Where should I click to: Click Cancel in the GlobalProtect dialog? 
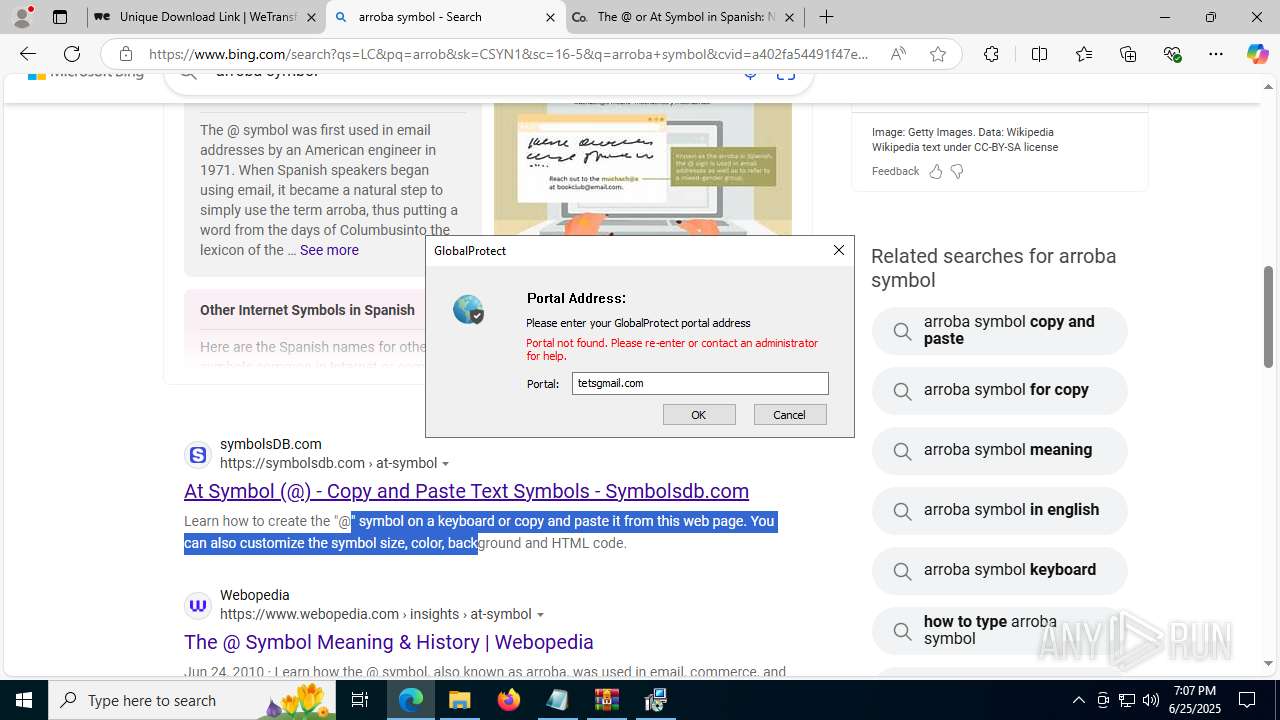point(790,415)
